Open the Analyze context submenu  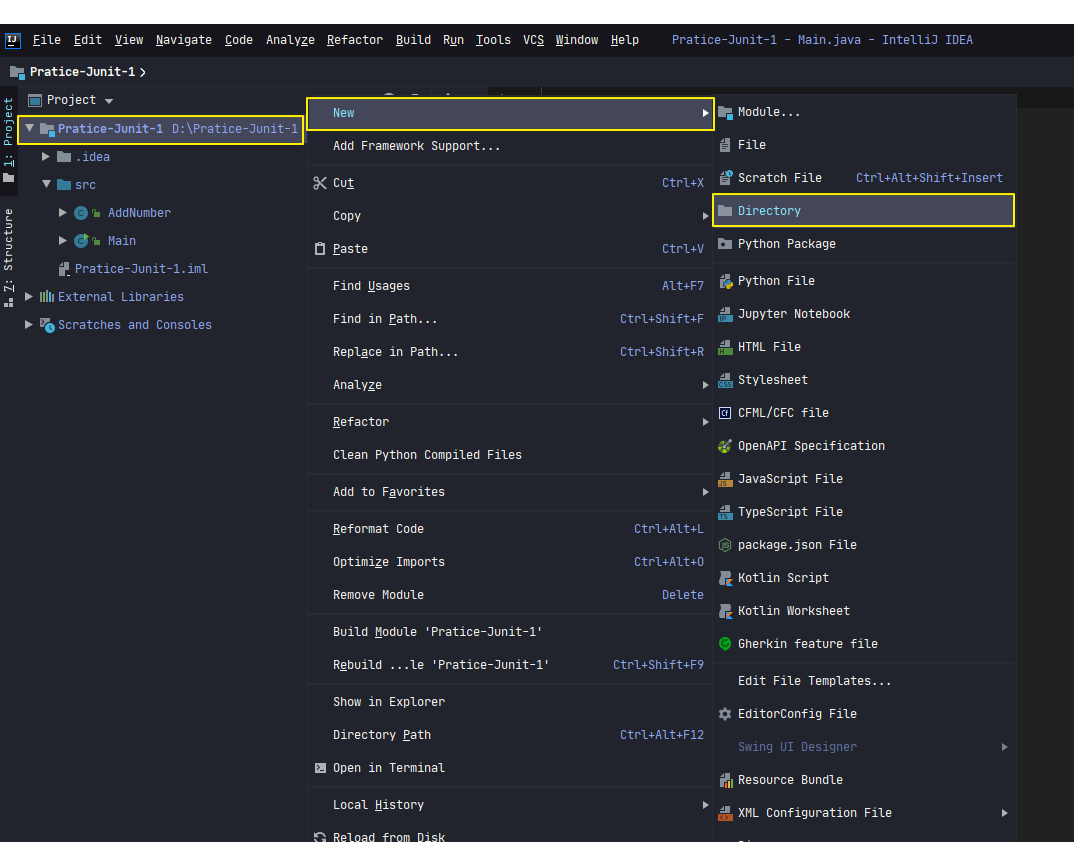(510, 385)
